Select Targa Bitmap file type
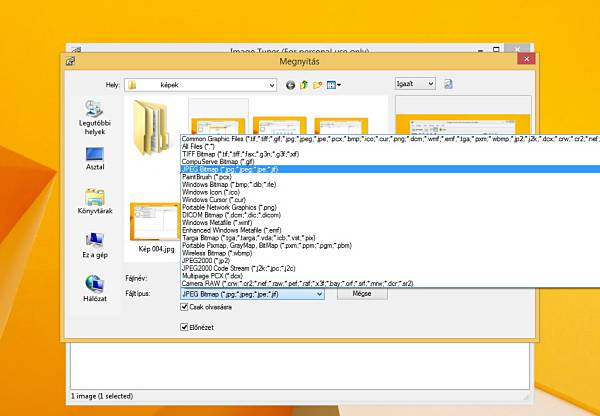This screenshot has width=600, height=416. point(390,238)
